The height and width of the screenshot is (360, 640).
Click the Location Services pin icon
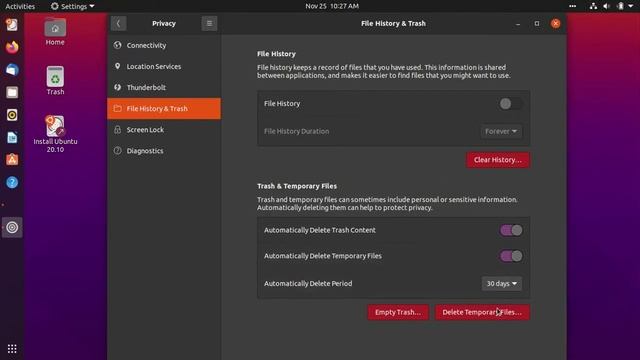pos(118,66)
